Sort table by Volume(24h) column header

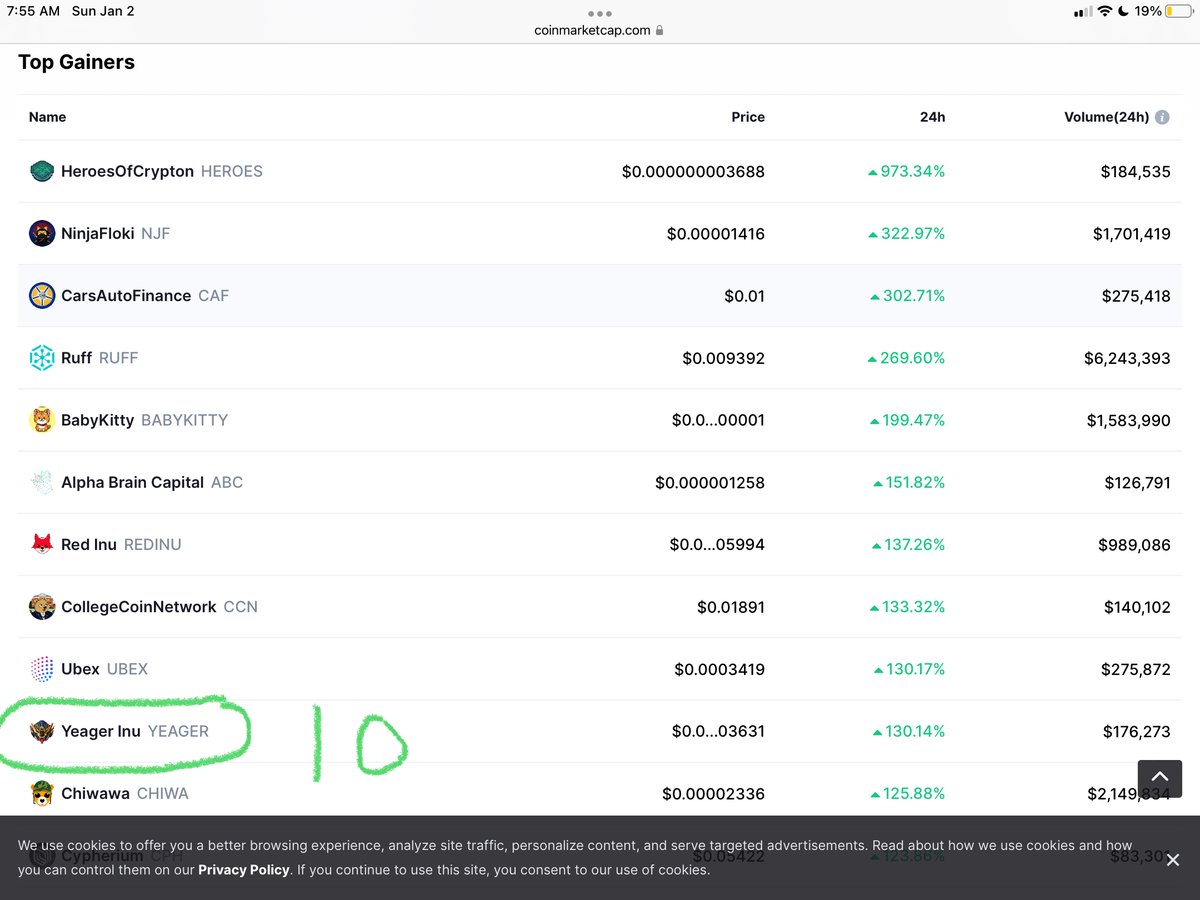[x=1107, y=117]
